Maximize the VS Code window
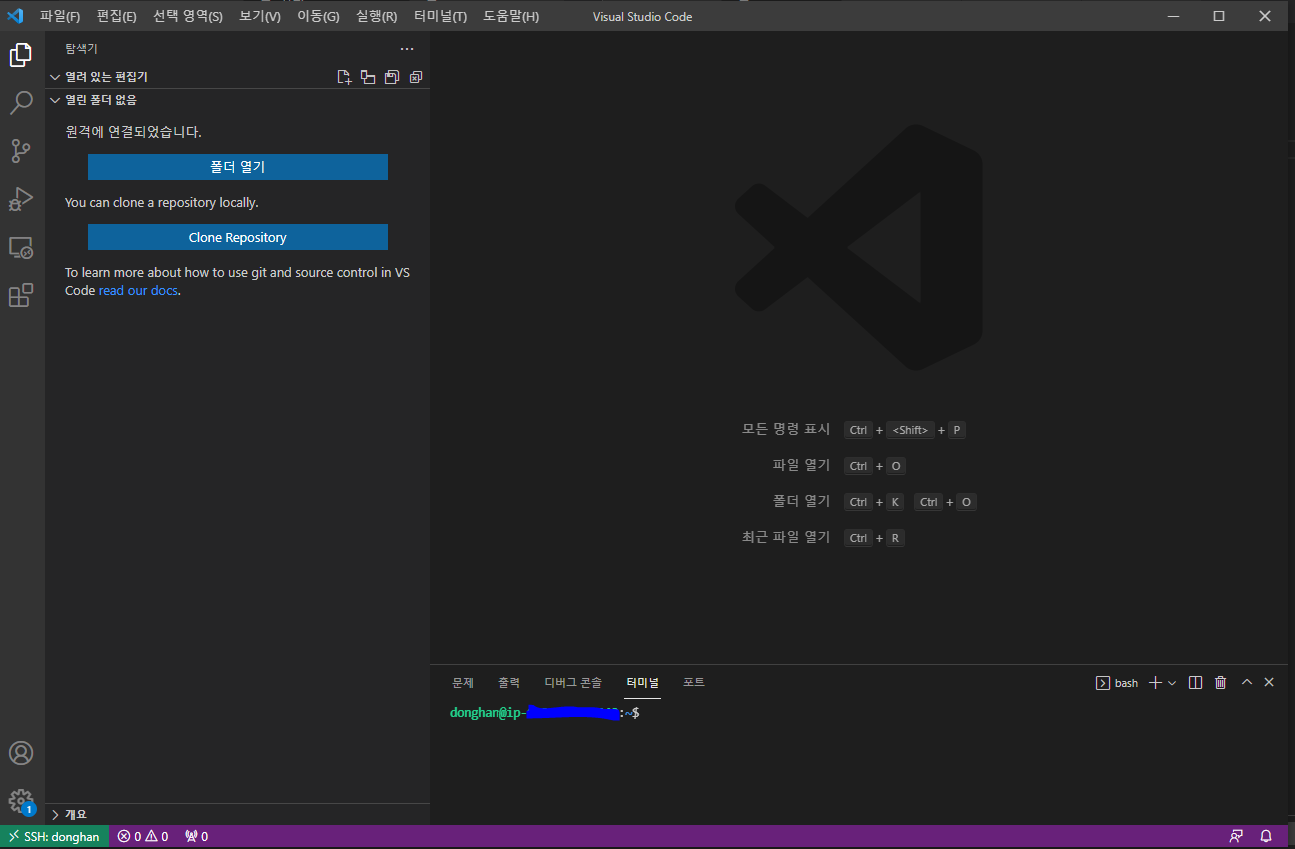Image resolution: width=1295 pixels, height=849 pixels. 1219,16
